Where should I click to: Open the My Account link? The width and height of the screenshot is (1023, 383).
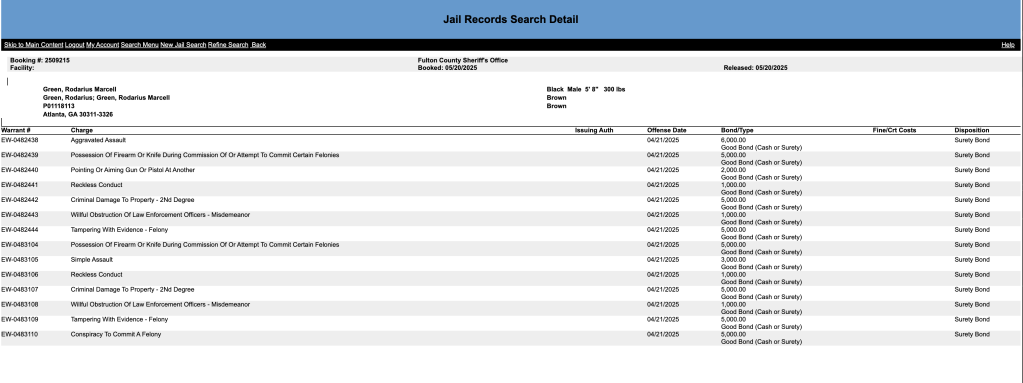[x=102, y=45]
